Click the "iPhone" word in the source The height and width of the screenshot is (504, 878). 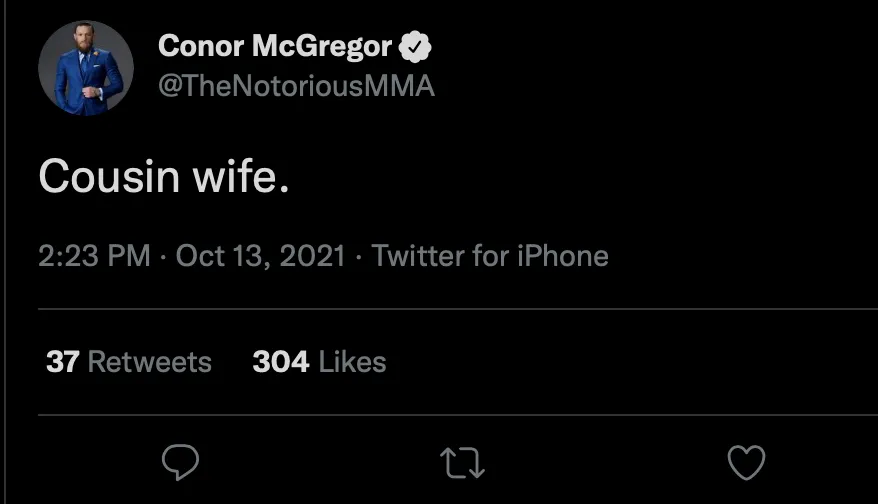(562, 256)
